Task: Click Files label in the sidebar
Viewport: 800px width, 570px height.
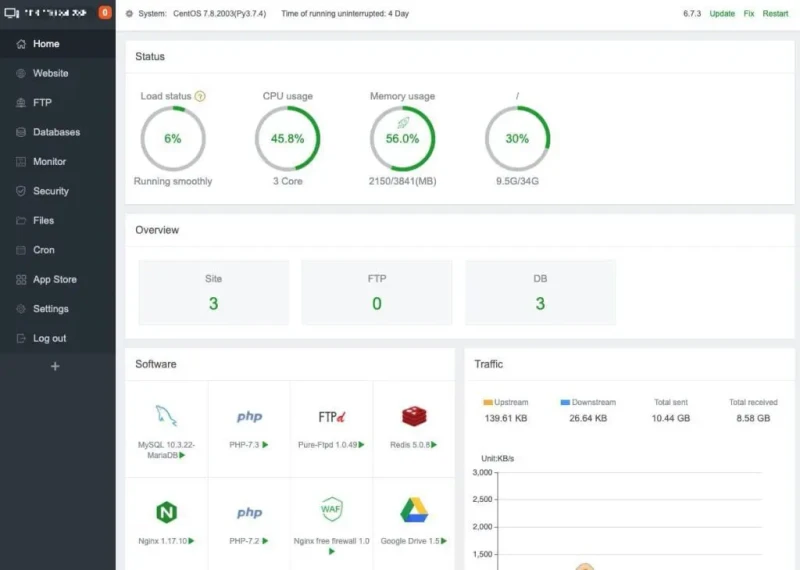Action: [43, 220]
